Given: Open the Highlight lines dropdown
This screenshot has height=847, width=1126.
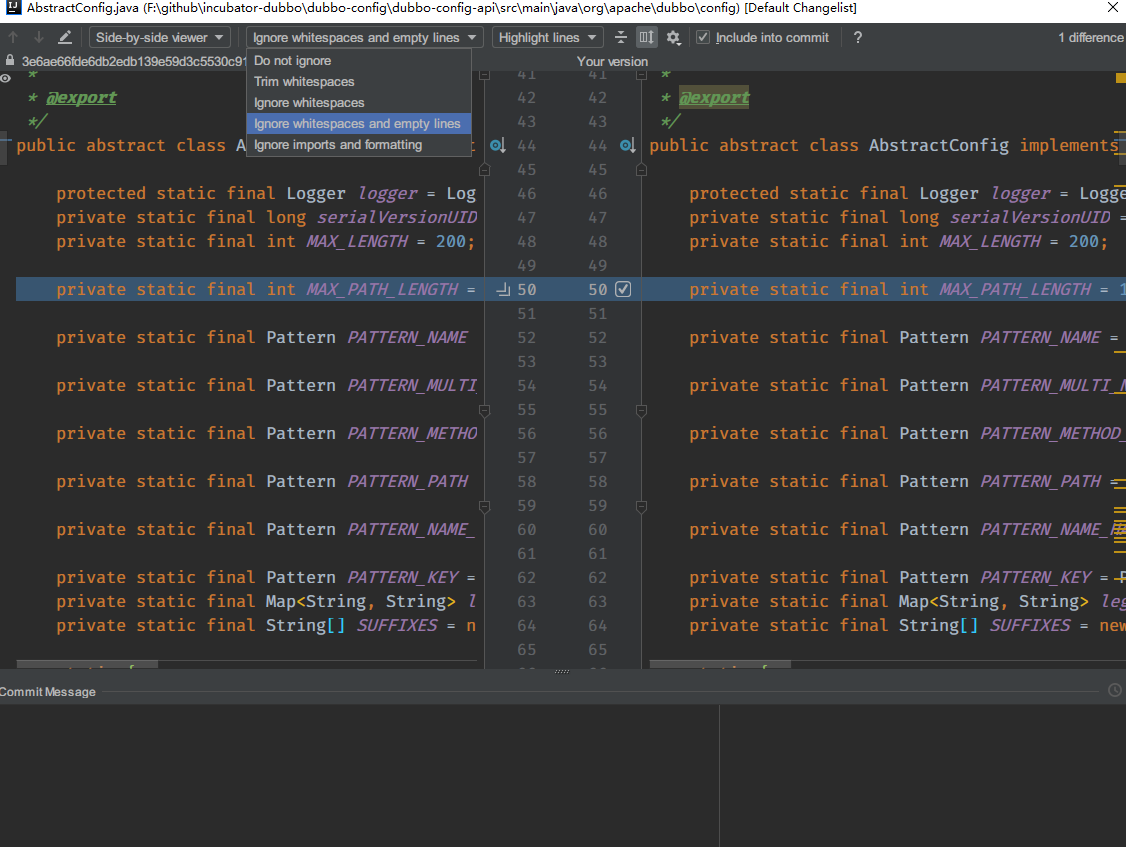Looking at the screenshot, I should click(547, 37).
